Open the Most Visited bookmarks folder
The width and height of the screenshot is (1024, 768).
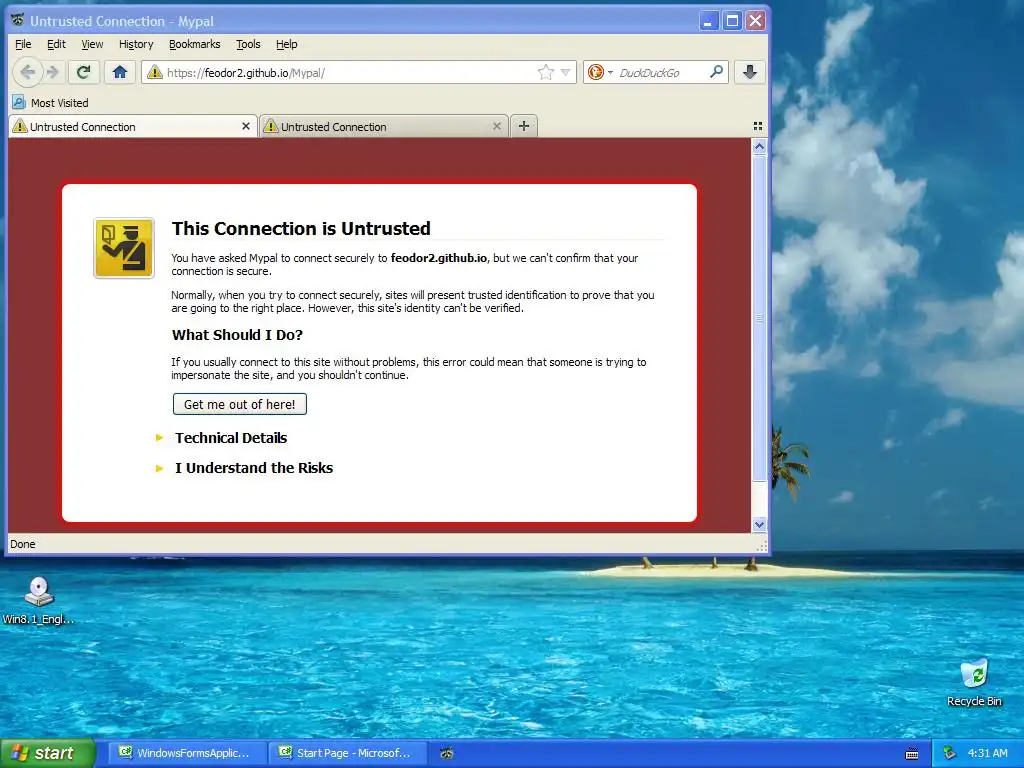(x=50, y=103)
